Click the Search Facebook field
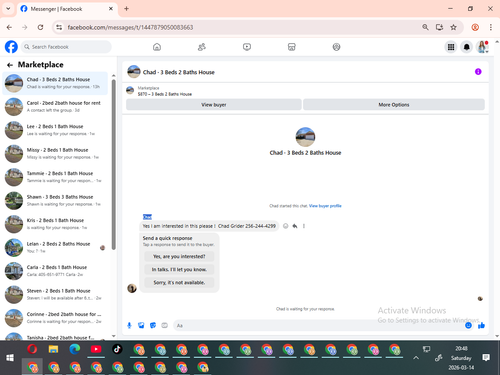This screenshot has height=375, width=500. [x=66, y=47]
